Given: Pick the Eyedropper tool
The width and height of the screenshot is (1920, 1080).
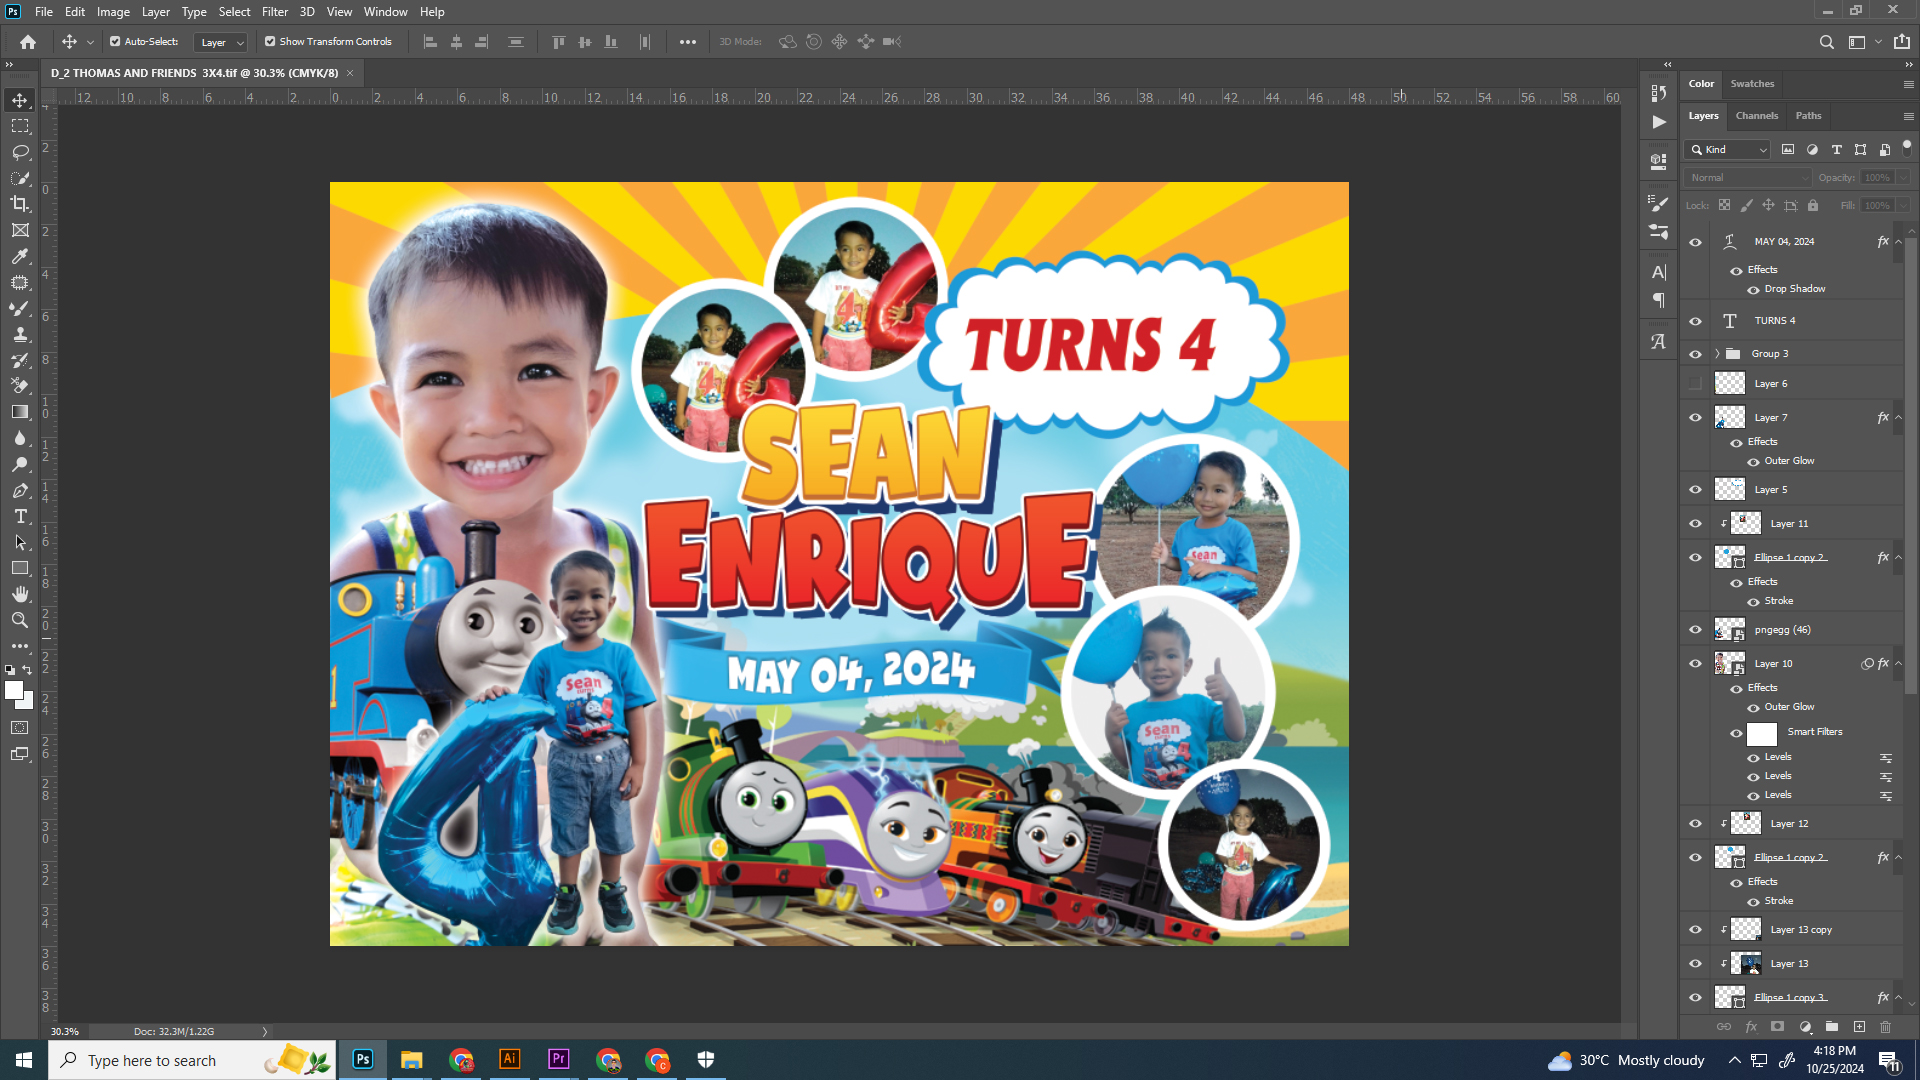Looking at the screenshot, I should pos(20,256).
